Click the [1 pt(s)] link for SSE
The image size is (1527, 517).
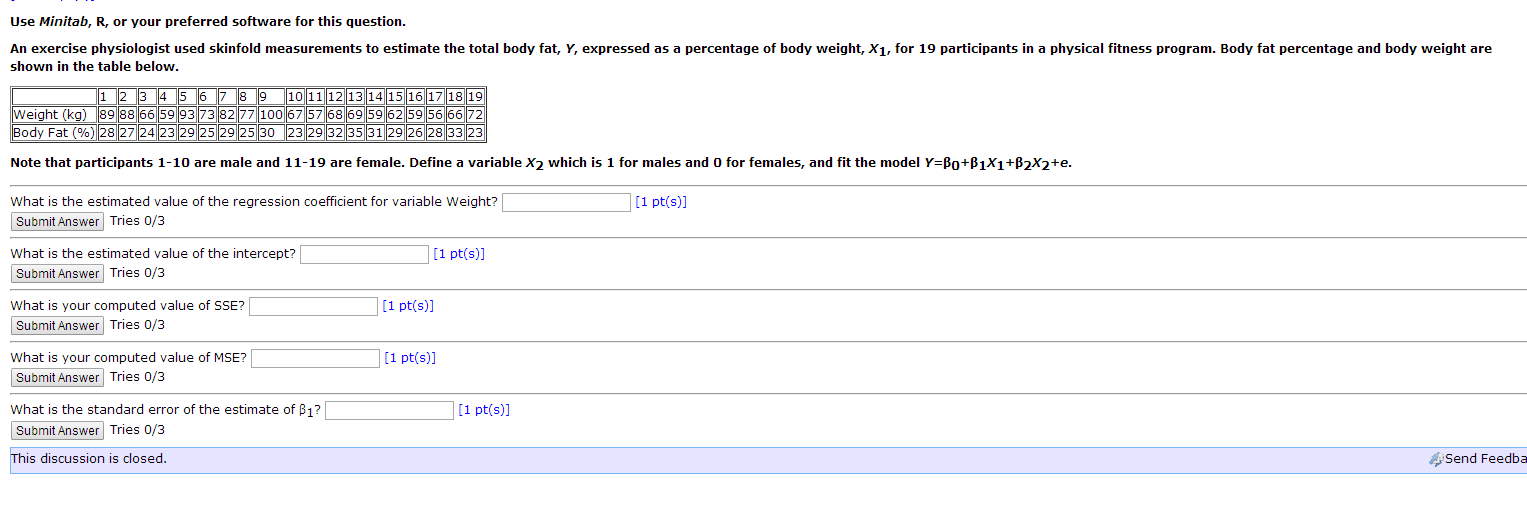point(408,306)
